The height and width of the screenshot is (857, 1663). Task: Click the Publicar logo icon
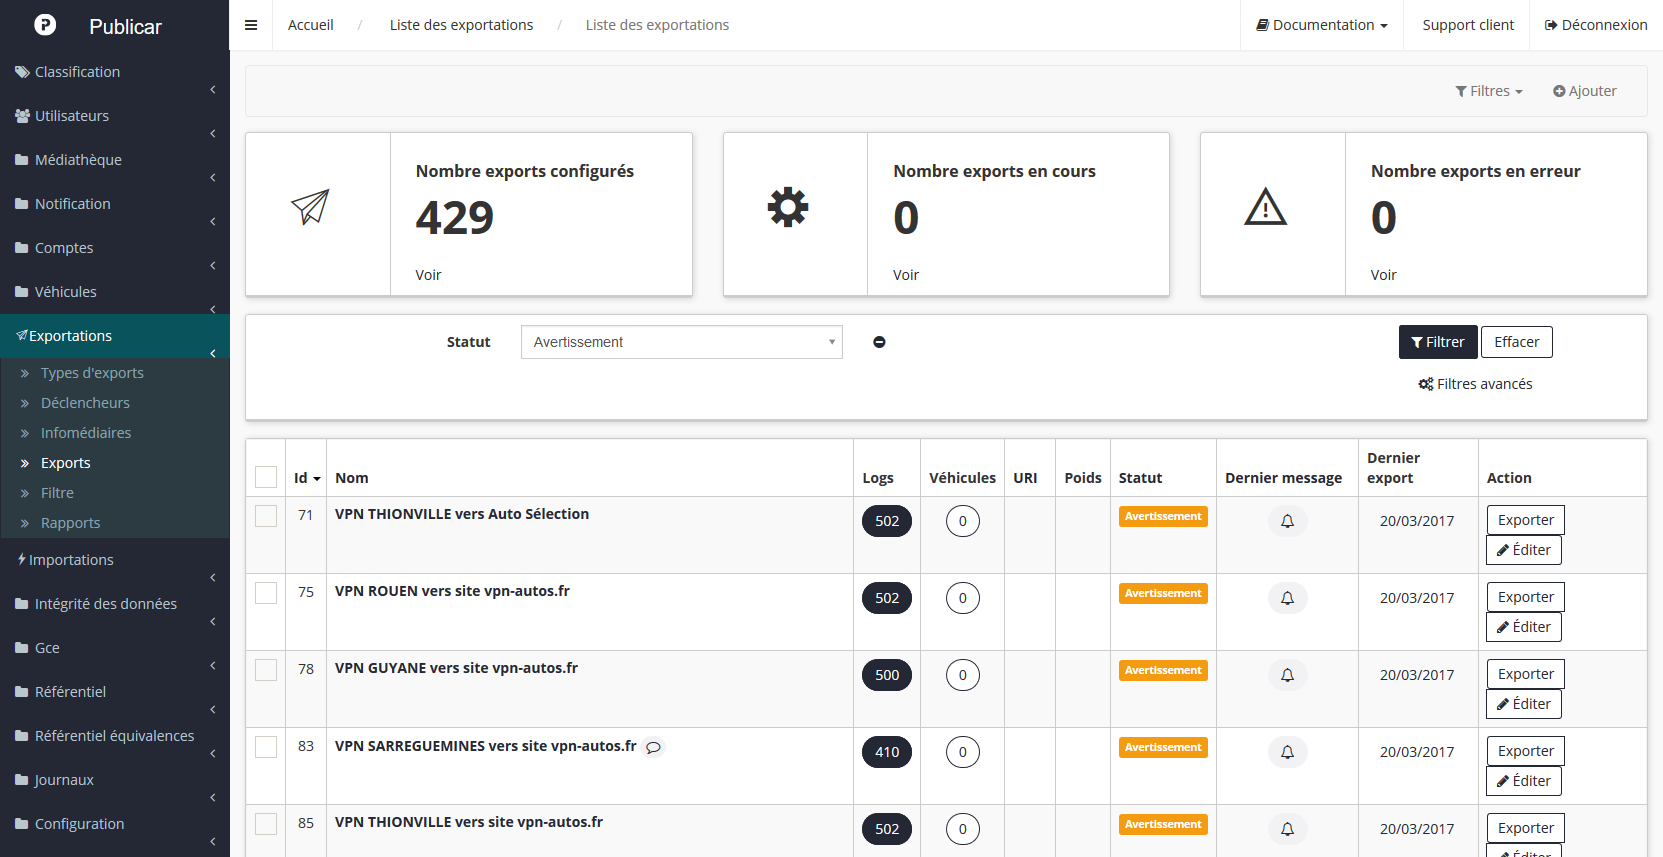45,25
